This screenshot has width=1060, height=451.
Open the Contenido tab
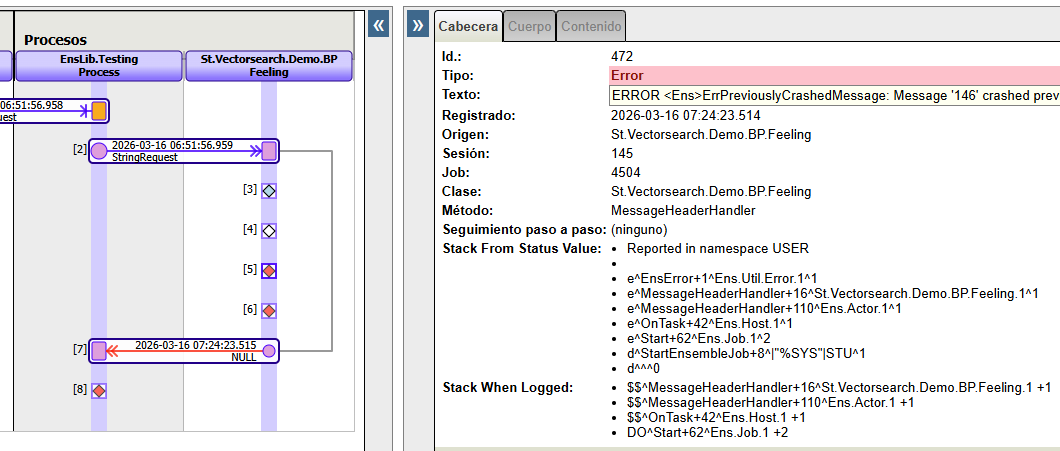[591, 26]
